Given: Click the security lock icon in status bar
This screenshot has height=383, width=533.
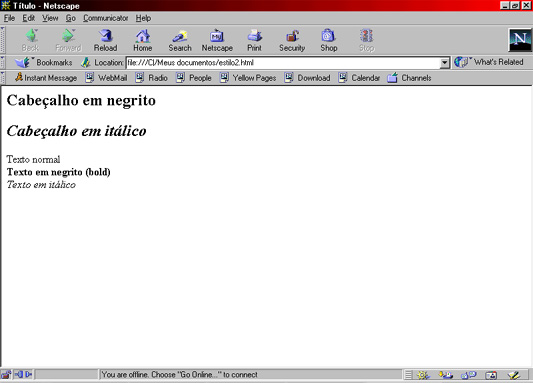Looking at the screenshot, I should coord(6,375).
